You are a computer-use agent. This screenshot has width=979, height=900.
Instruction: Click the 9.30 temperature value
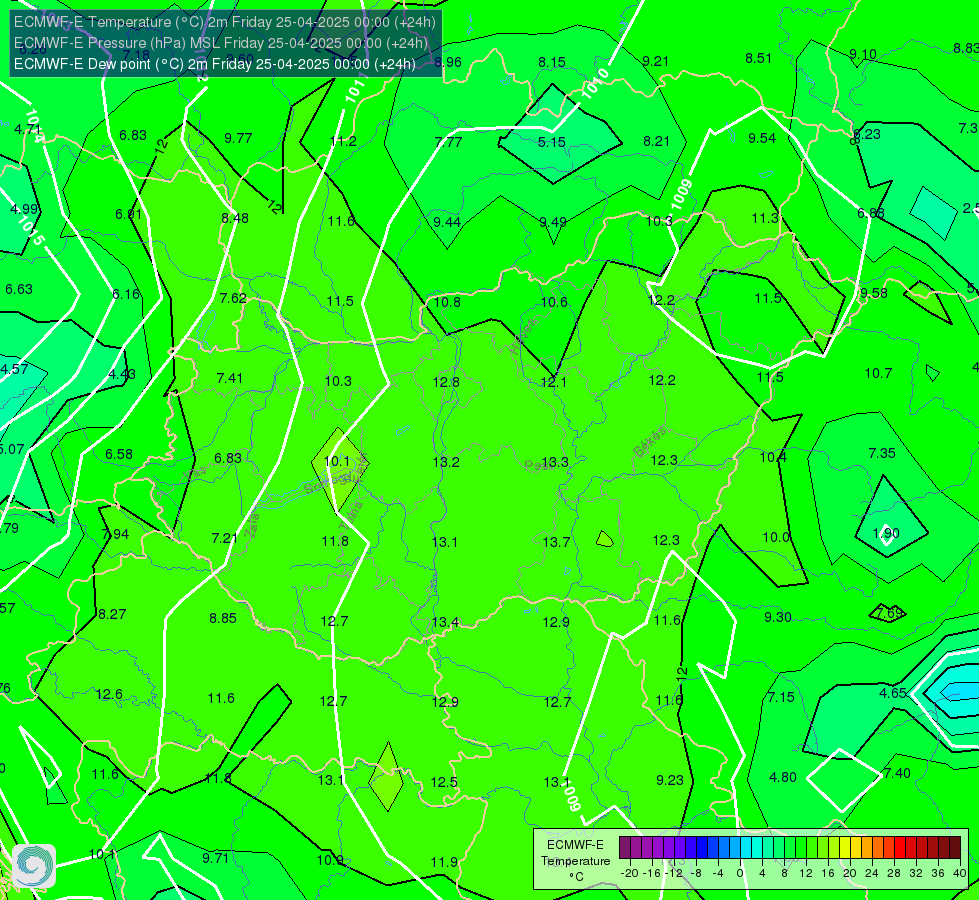click(x=778, y=617)
